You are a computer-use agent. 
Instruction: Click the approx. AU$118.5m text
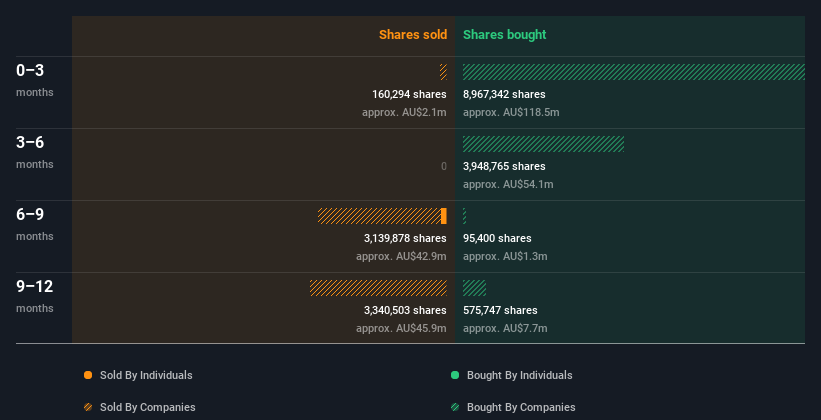click(x=511, y=113)
